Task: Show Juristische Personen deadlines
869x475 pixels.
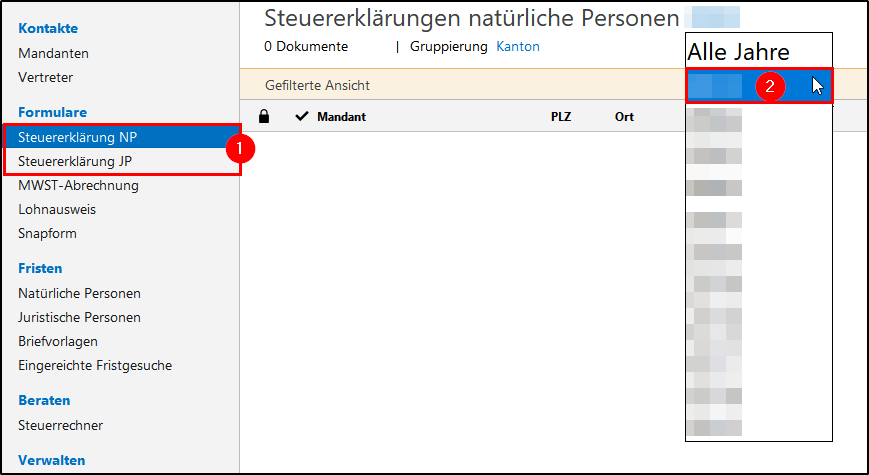Action: click(79, 318)
